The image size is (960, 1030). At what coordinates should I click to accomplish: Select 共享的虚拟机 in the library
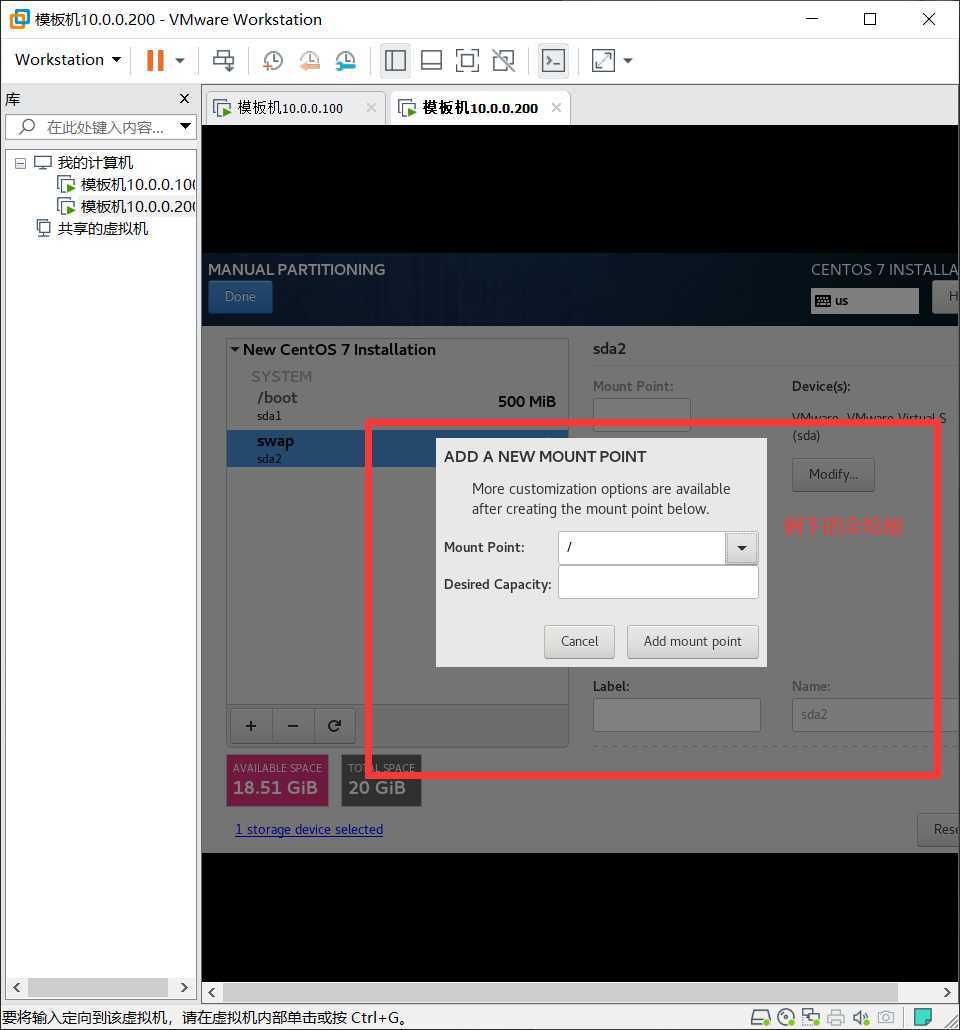(x=92, y=229)
